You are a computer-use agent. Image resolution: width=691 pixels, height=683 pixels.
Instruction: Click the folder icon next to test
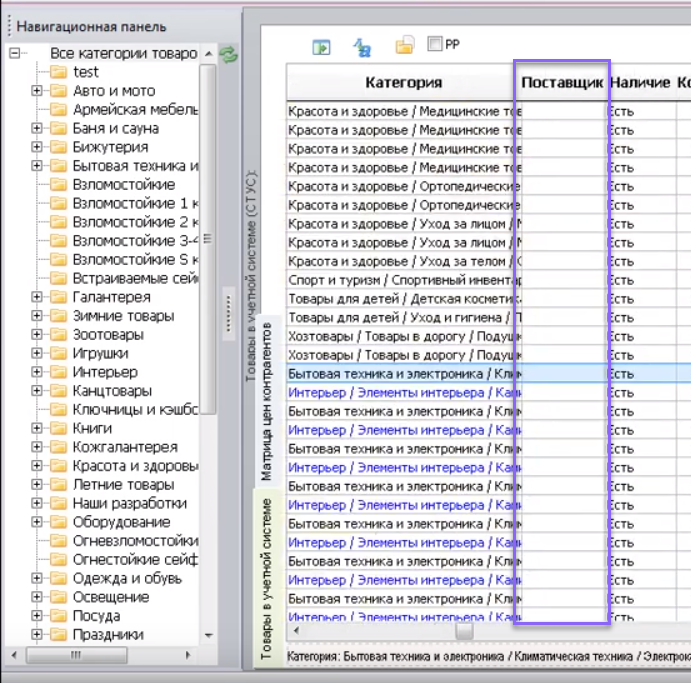pos(58,72)
